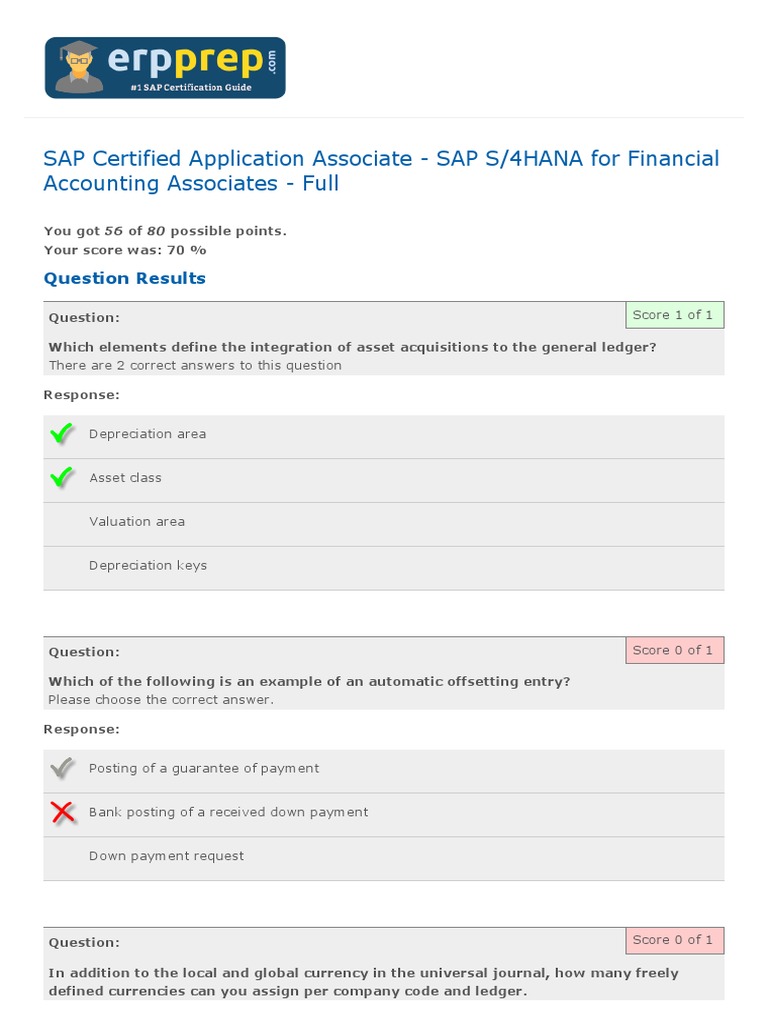Open the SAP S/4HANA exam title link
This screenshot has width=768, height=1024.
[x=381, y=171]
